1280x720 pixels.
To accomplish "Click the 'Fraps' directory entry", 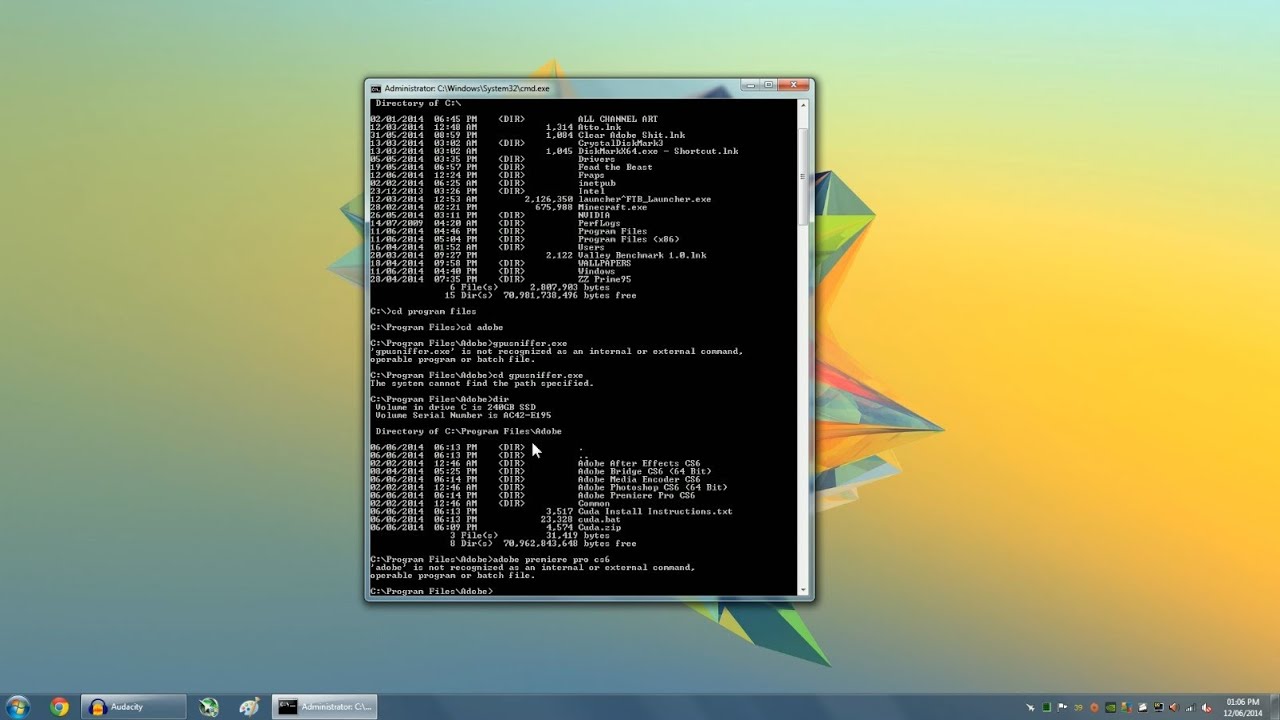I will (593, 175).
